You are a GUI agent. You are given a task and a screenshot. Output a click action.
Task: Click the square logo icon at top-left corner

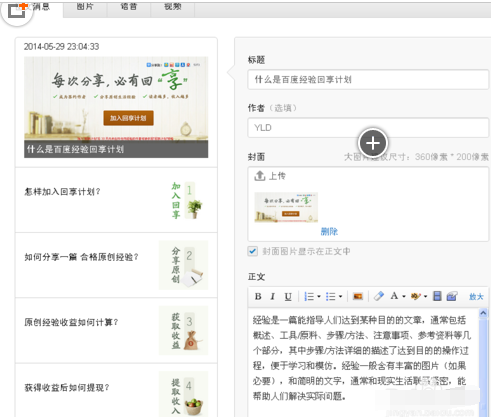(x=17, y=11)
